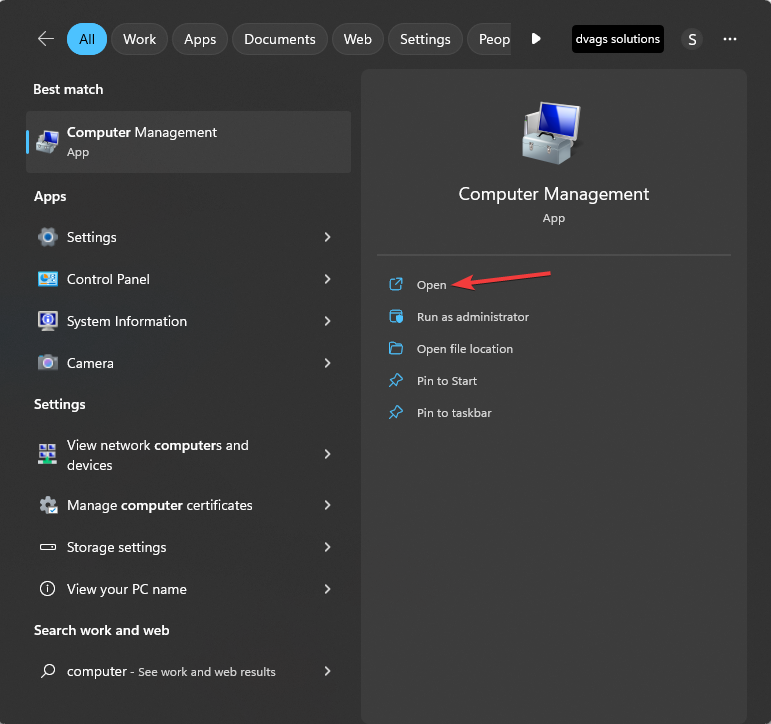Viewport: 771px width, 724px height.
Task: Expand View network computers and devices chevron
Action: pyautogui.click(x=327, y=454)
